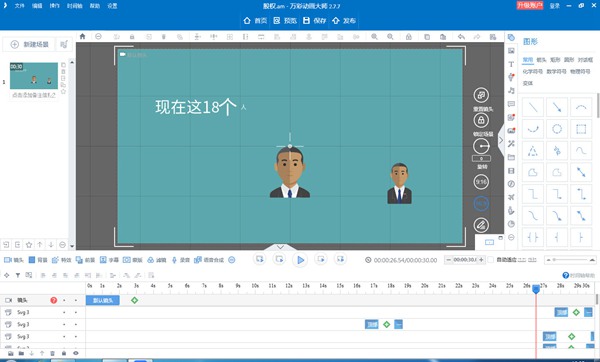Open the folder sidebar icon
The image size is (600, 362).
tap(511, 157)
